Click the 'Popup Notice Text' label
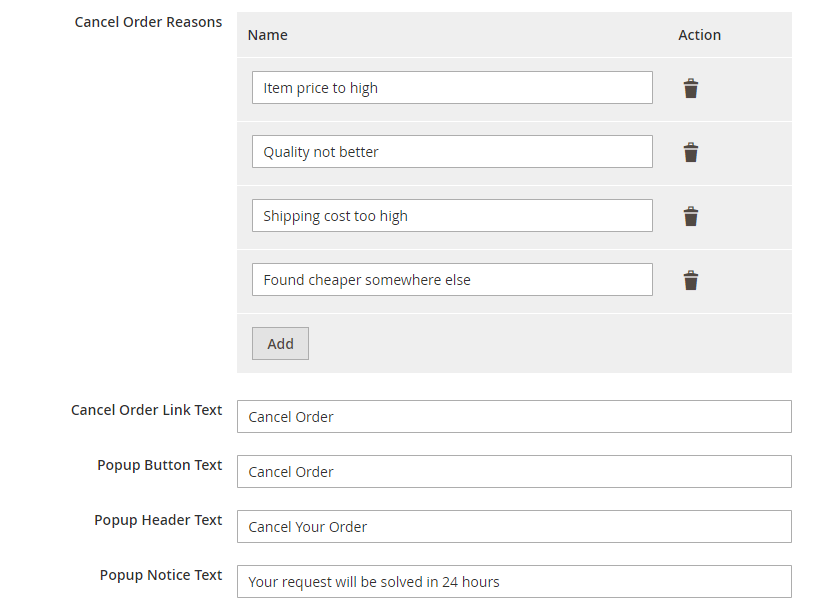Screen dimensions: 816x614 pos(160,575)
